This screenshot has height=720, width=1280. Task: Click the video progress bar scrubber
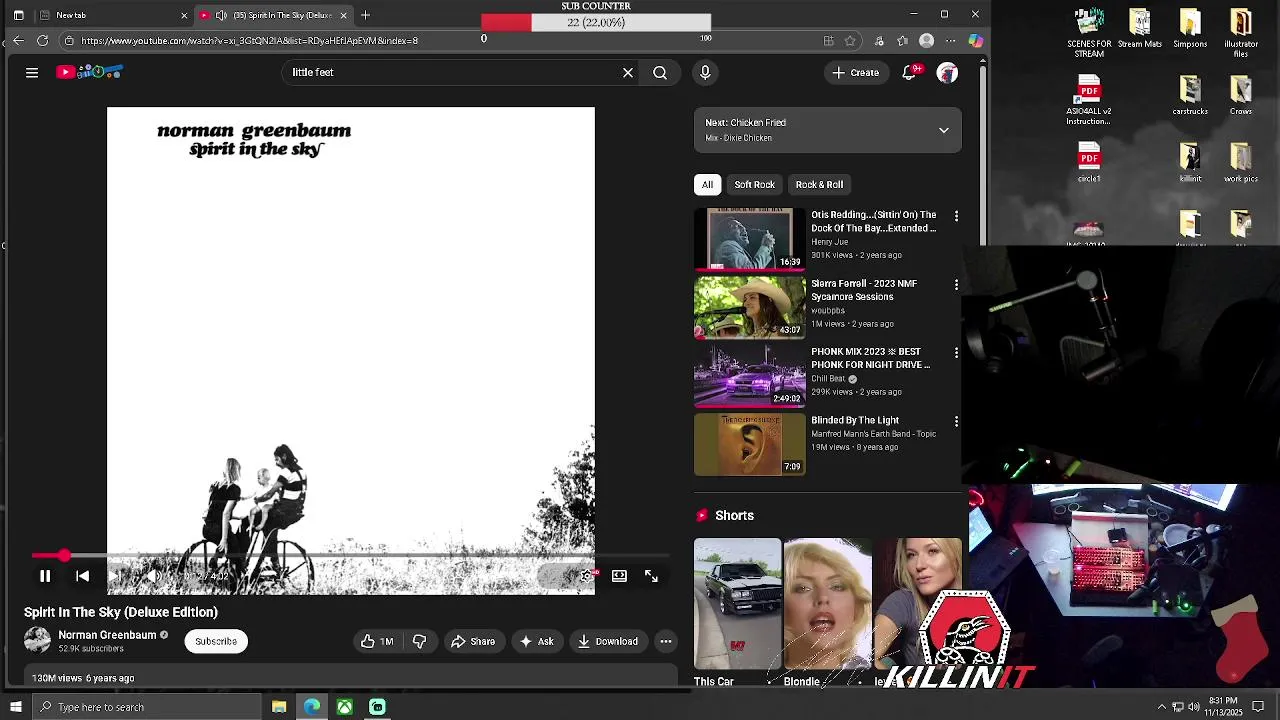click(x=64, y=555)
